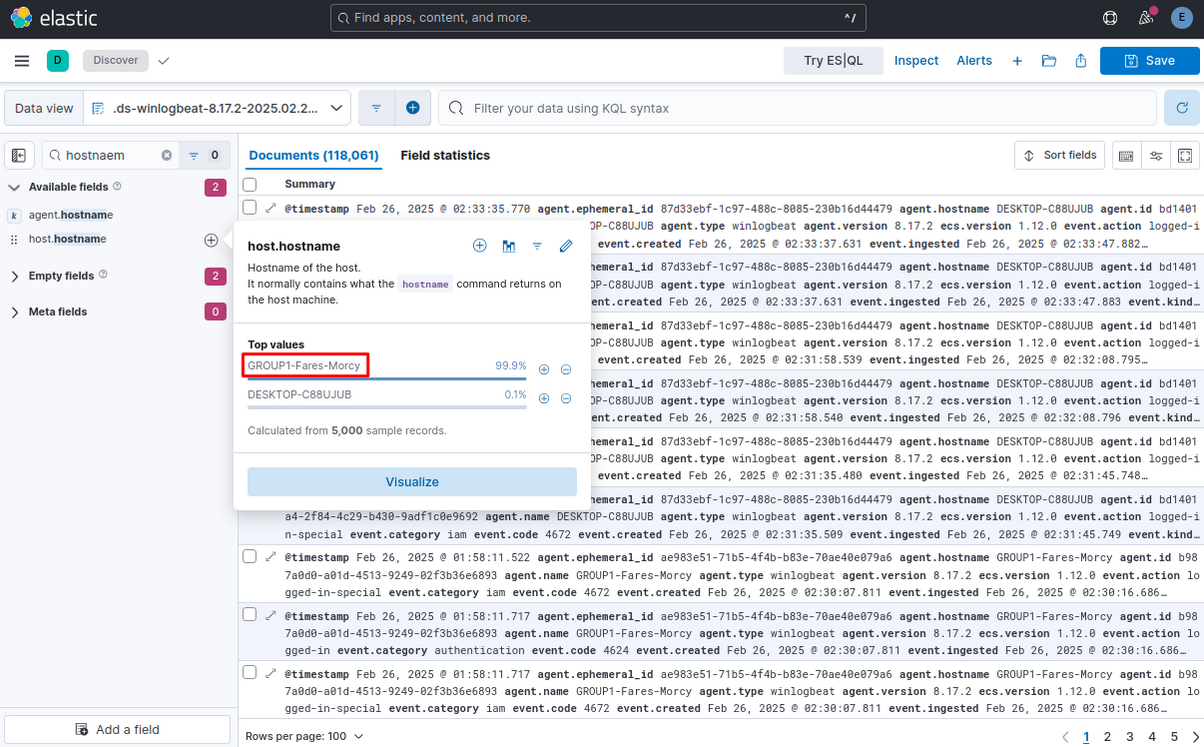The width and height of the screenshot is (1204, 747).
Task: Open the Inspect menu item
Action: click(916, 61)
